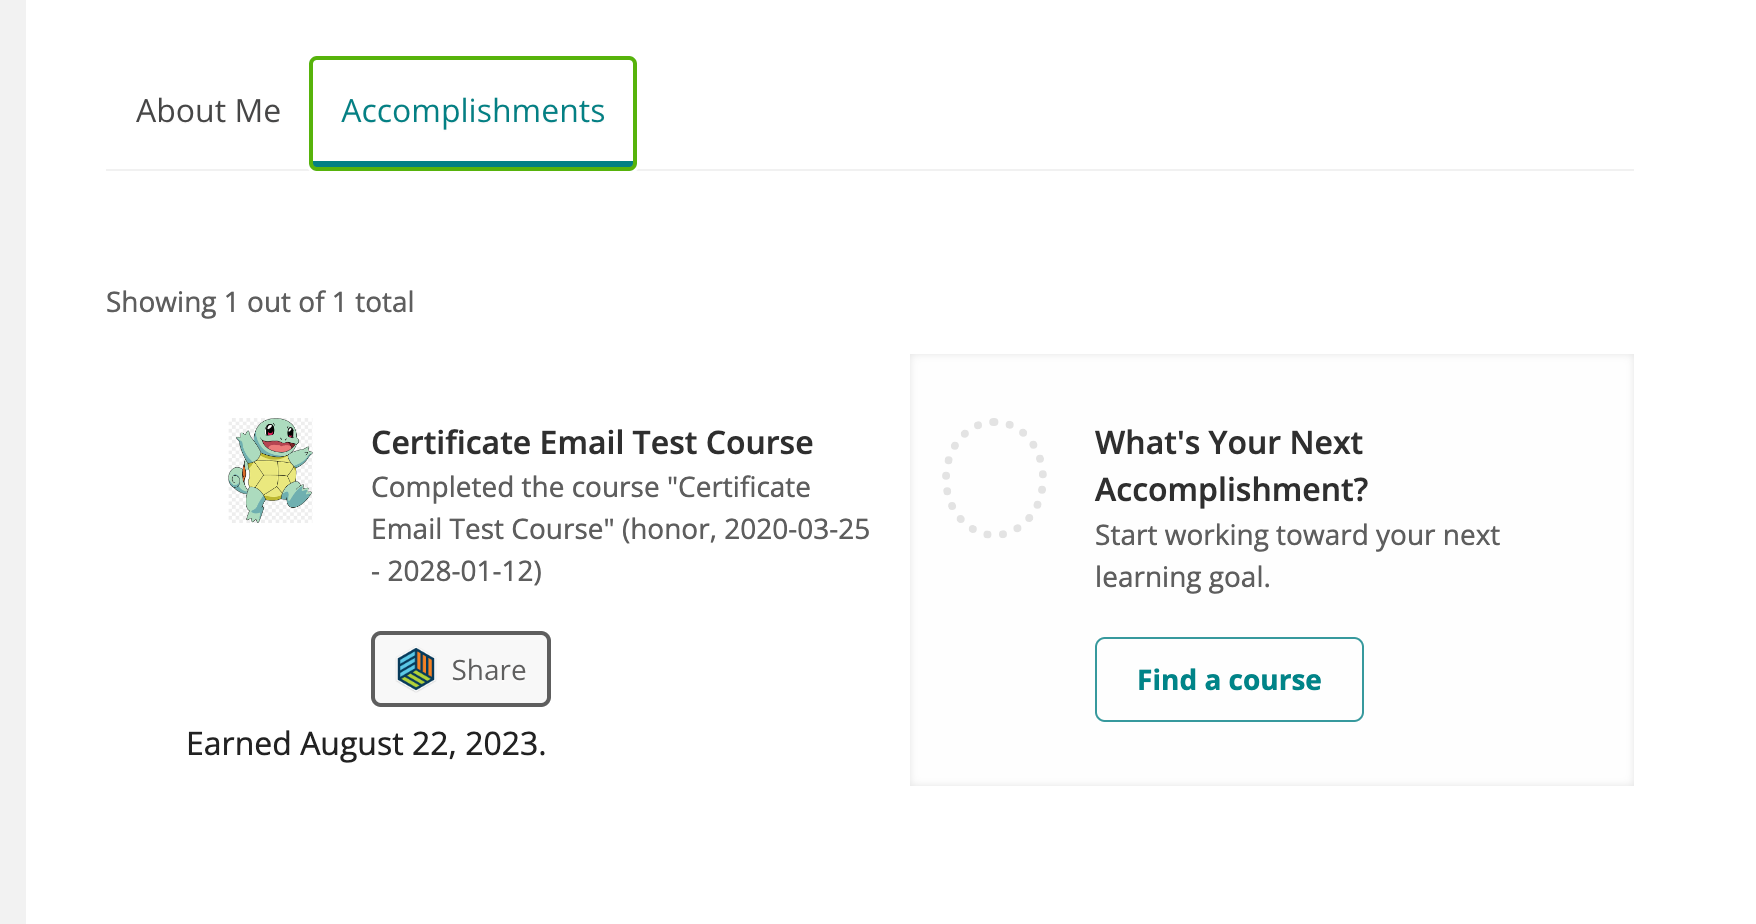Click Find a course

click(x=1228, y=679)
